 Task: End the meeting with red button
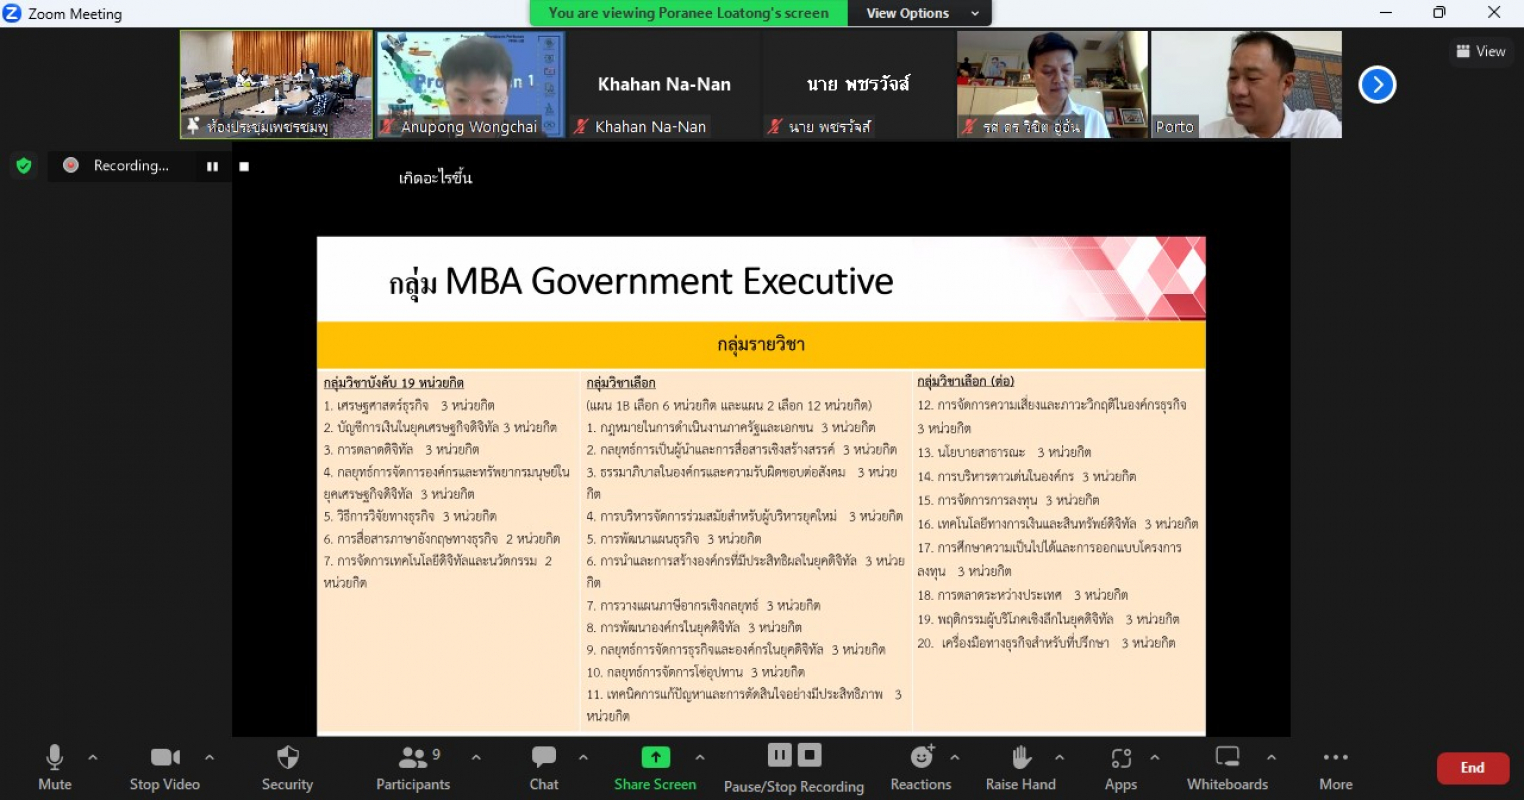click(x=1473, y=768)
